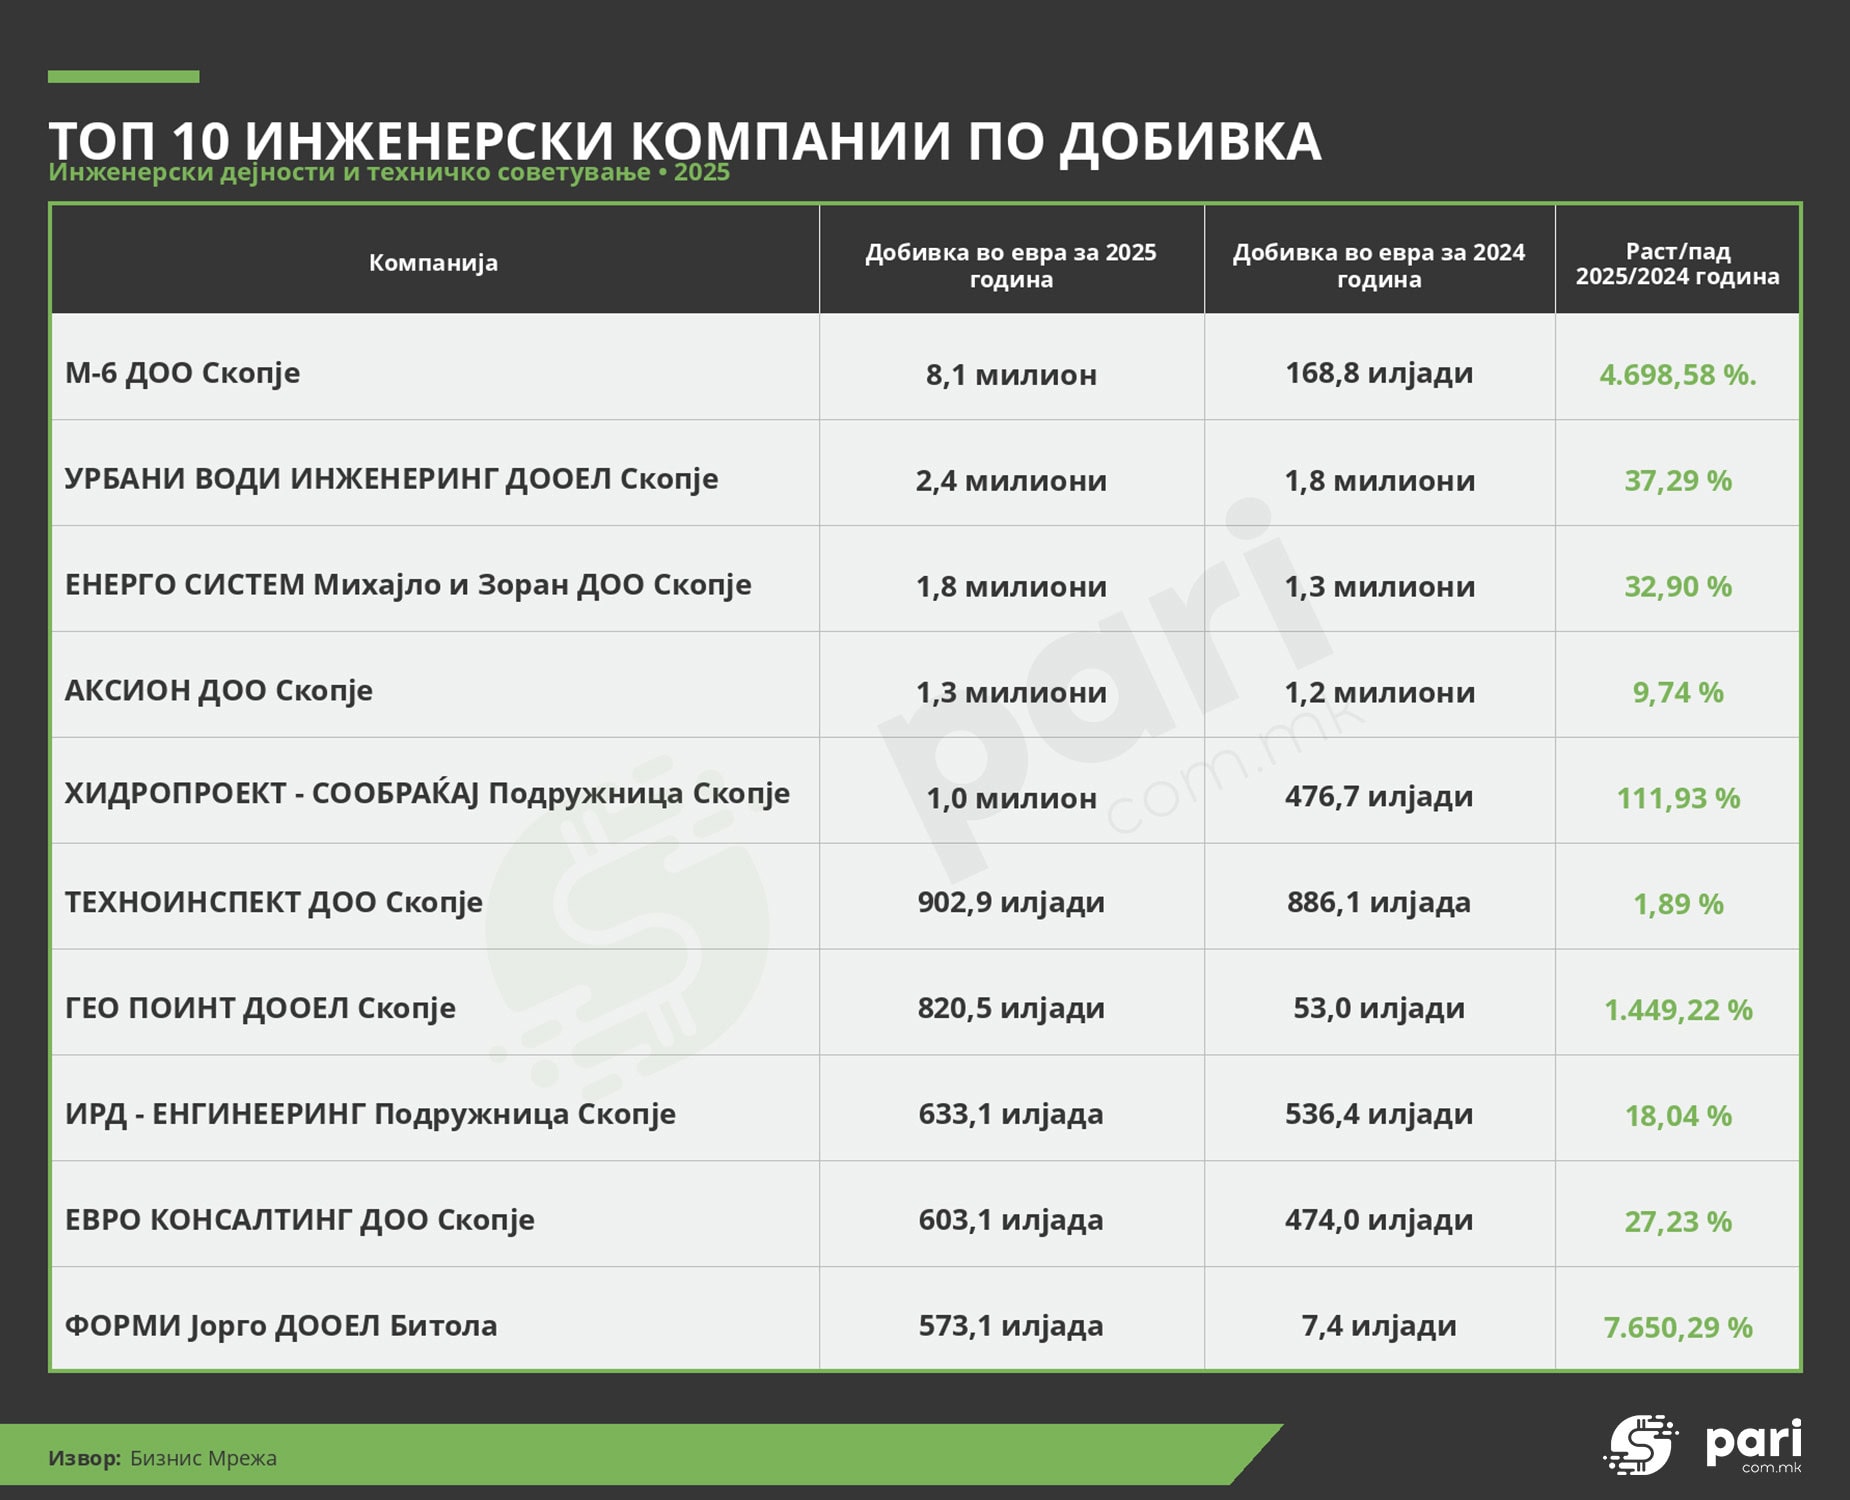Select the growth value '37,29 %'

[1678, 481]
